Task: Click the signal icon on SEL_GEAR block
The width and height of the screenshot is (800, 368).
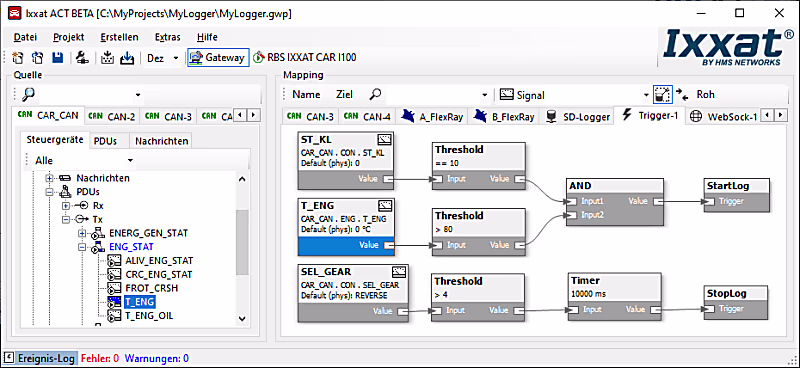Action: coord(399,271)
